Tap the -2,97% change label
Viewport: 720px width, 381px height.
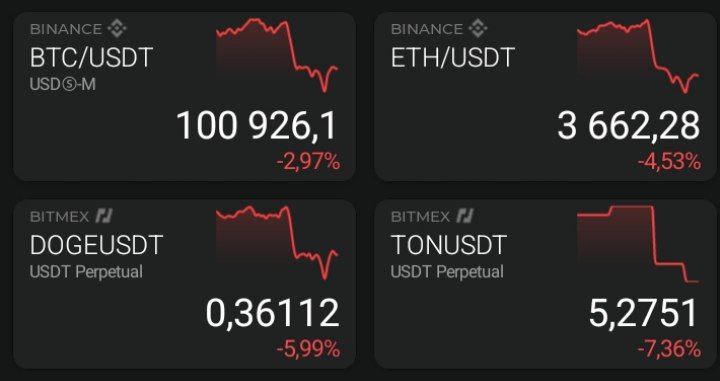pos(308,162)
